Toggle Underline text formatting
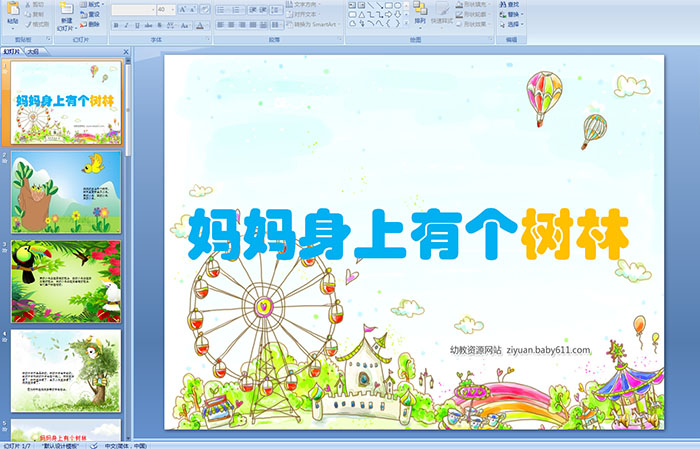Viewport: 700px width, 449px height. (139, 25)
